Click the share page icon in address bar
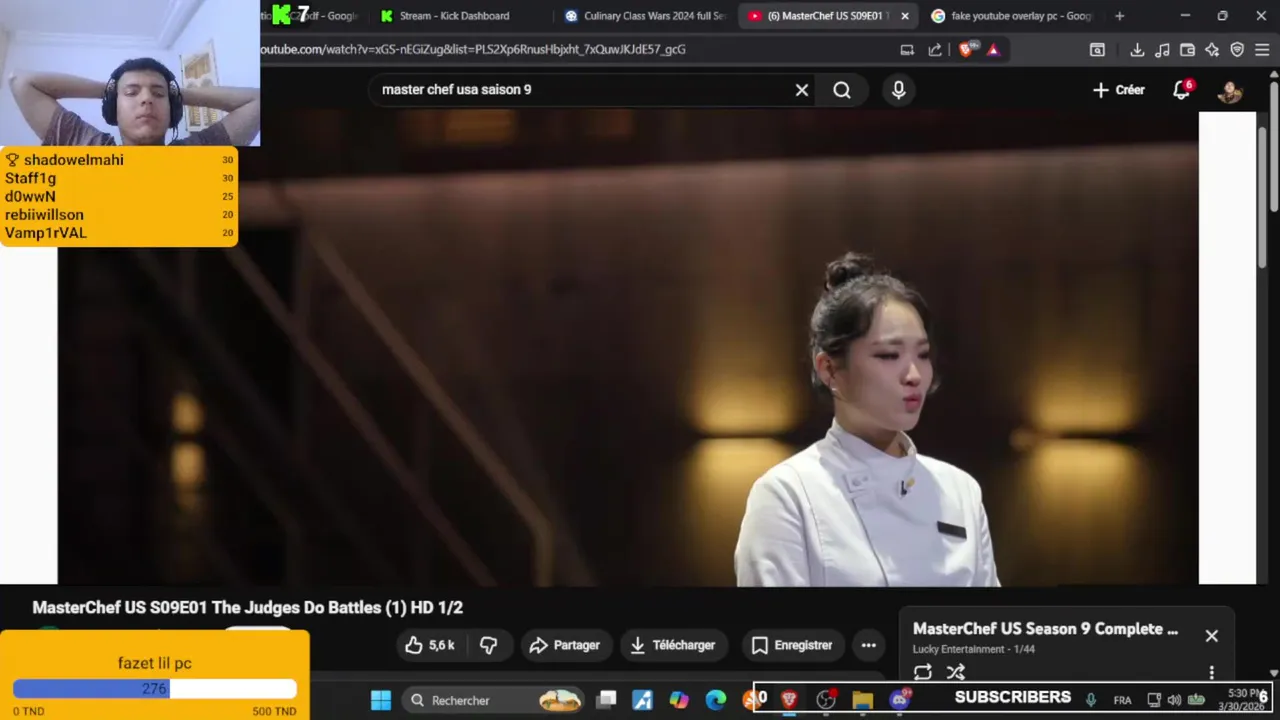The image size is (1280, 720). pyautogui.click(x=935, y=49)
